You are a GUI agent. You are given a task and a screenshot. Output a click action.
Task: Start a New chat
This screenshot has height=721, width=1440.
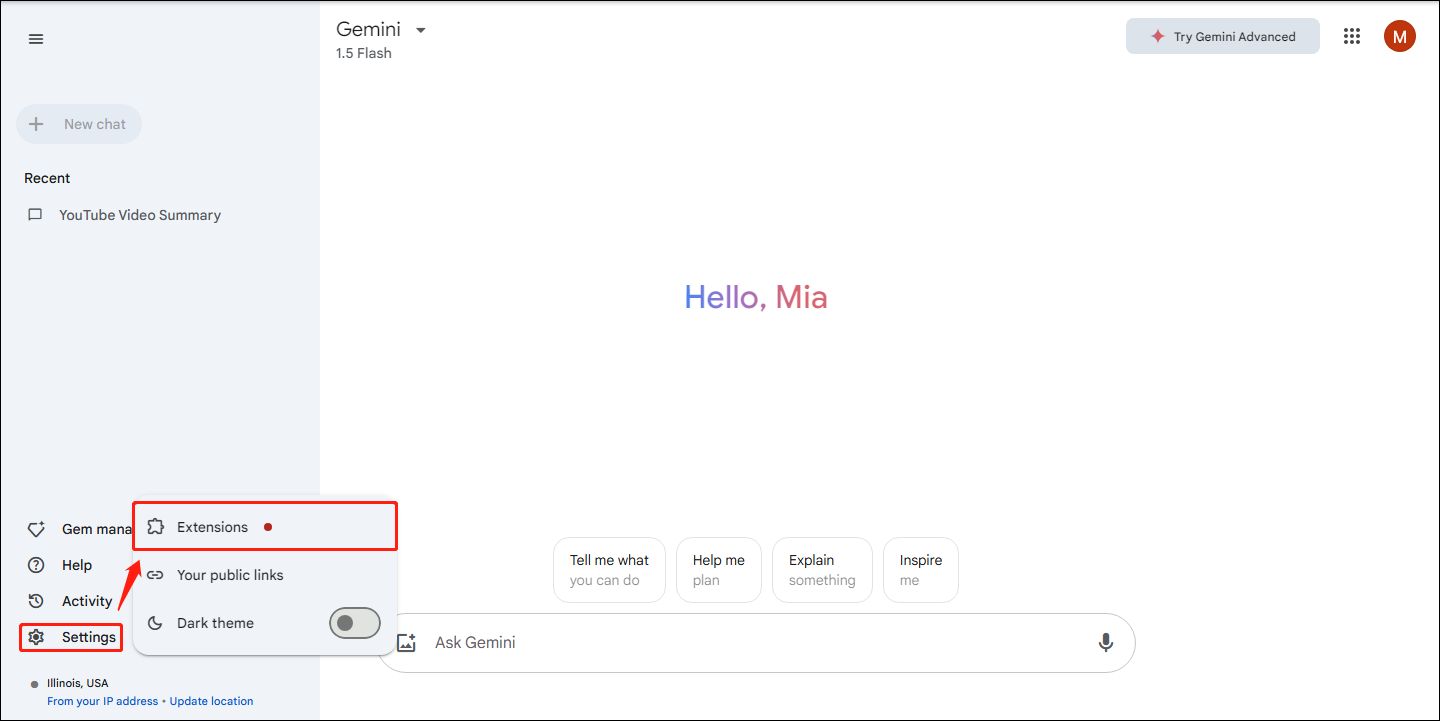[x=79, y=124]
